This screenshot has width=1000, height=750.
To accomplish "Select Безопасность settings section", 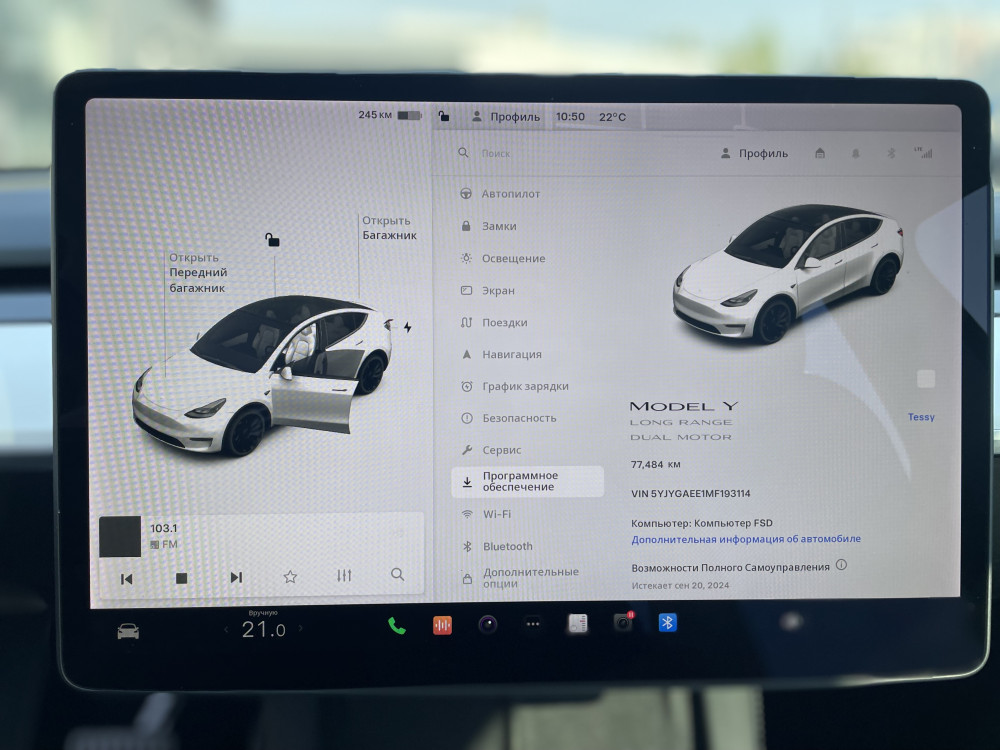I will click(508, 418).
